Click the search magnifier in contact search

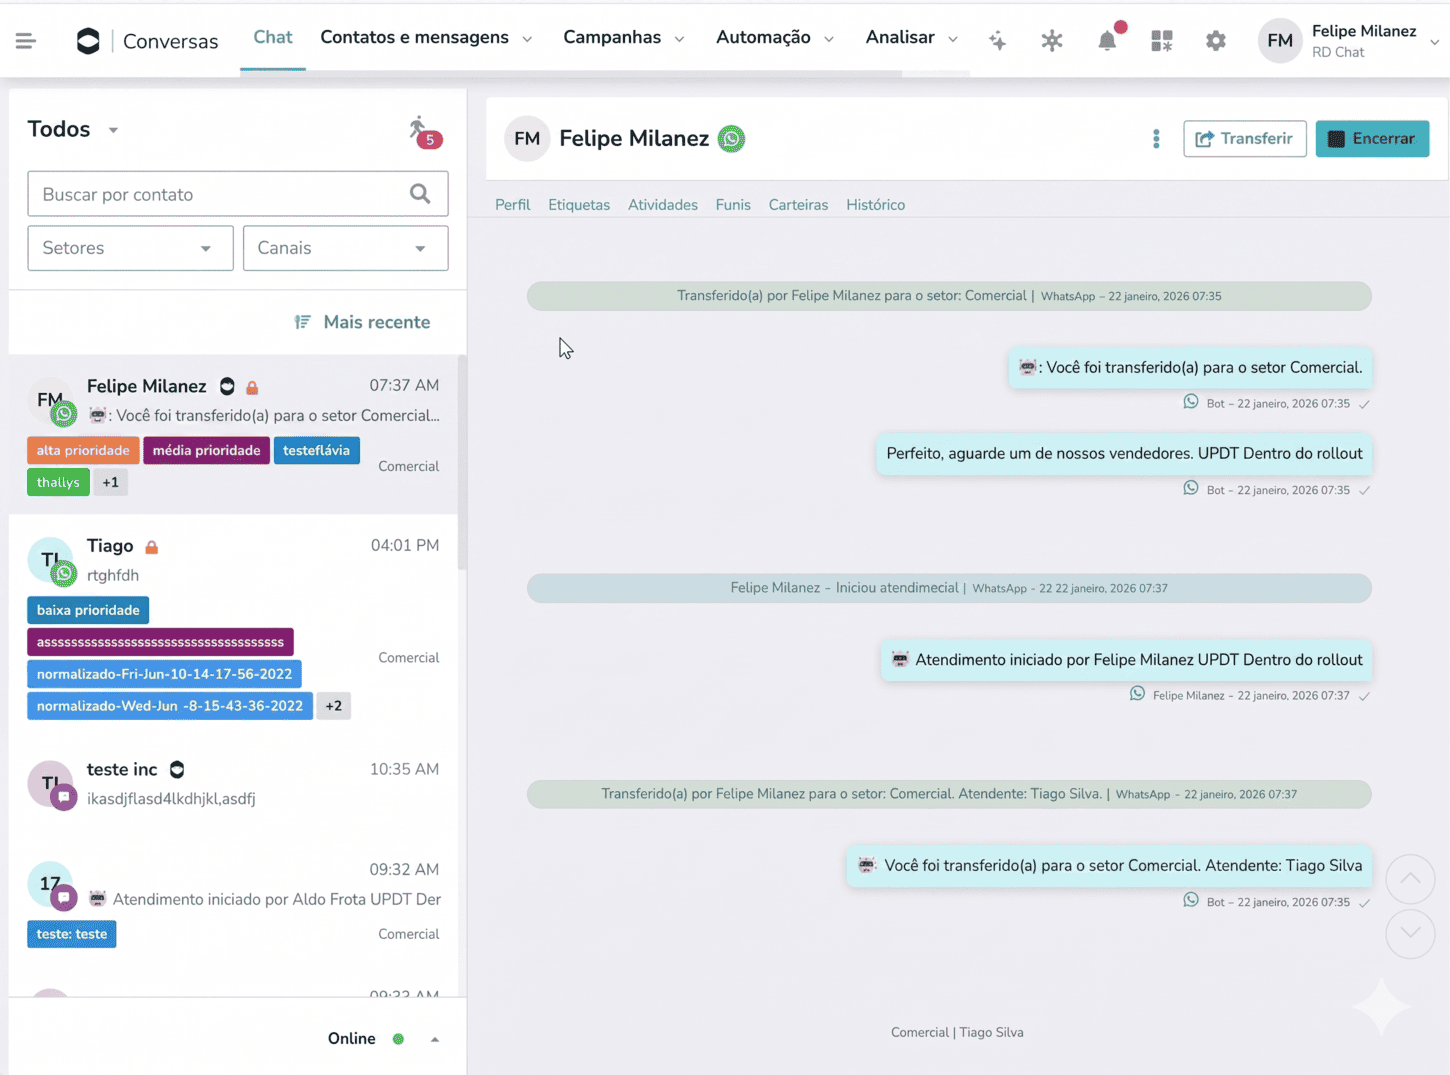[x=420, y=194]
